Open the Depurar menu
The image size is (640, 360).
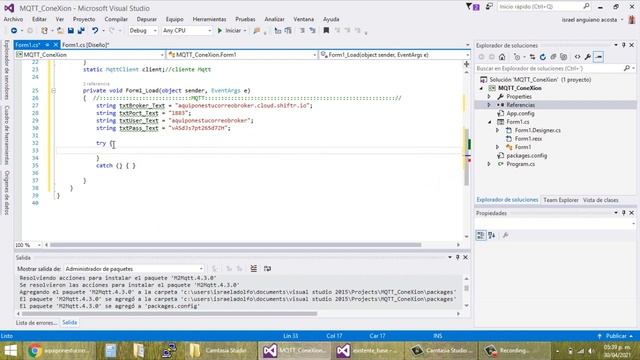click(x=147, y=19)
